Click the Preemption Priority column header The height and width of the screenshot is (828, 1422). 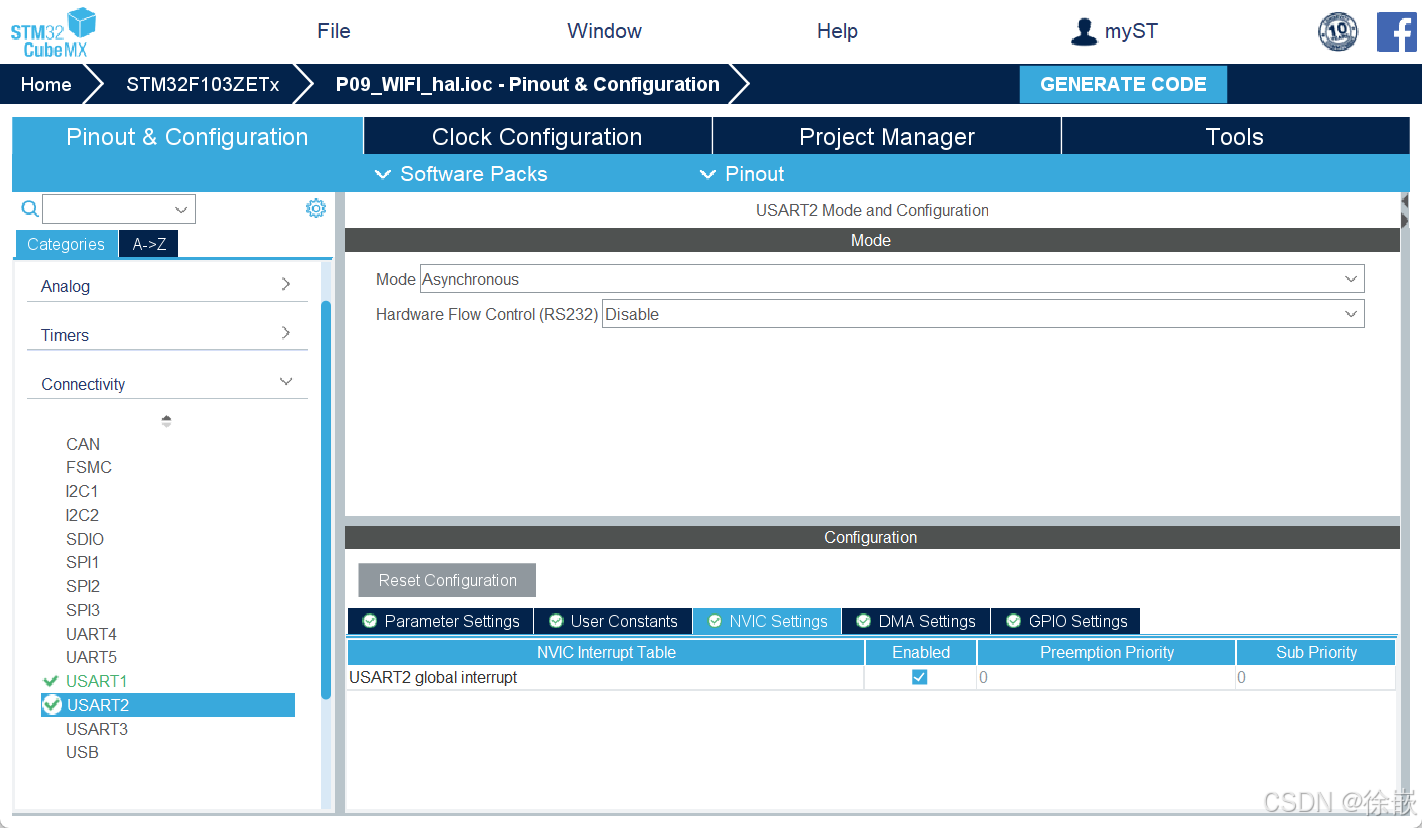click(1107, 652)
